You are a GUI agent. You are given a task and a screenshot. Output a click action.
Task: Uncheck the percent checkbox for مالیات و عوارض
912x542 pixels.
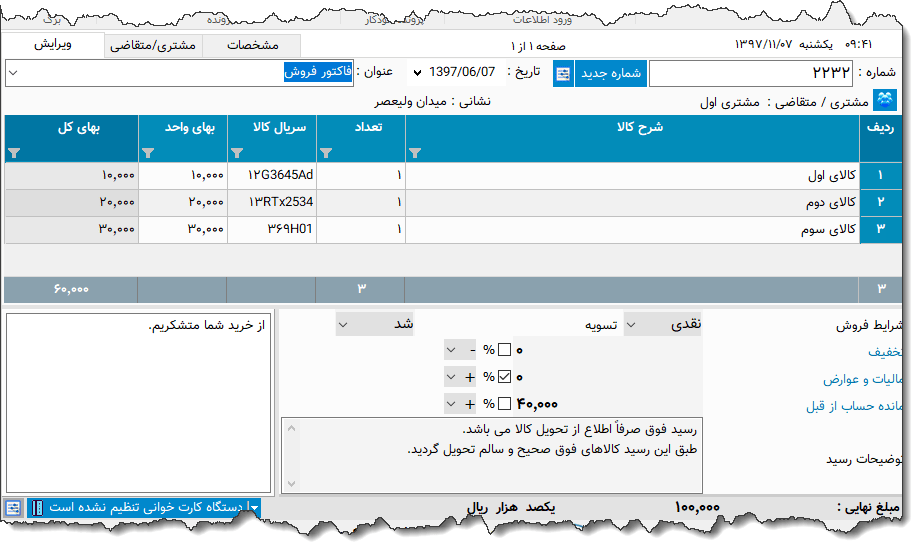tap(504, 377)
